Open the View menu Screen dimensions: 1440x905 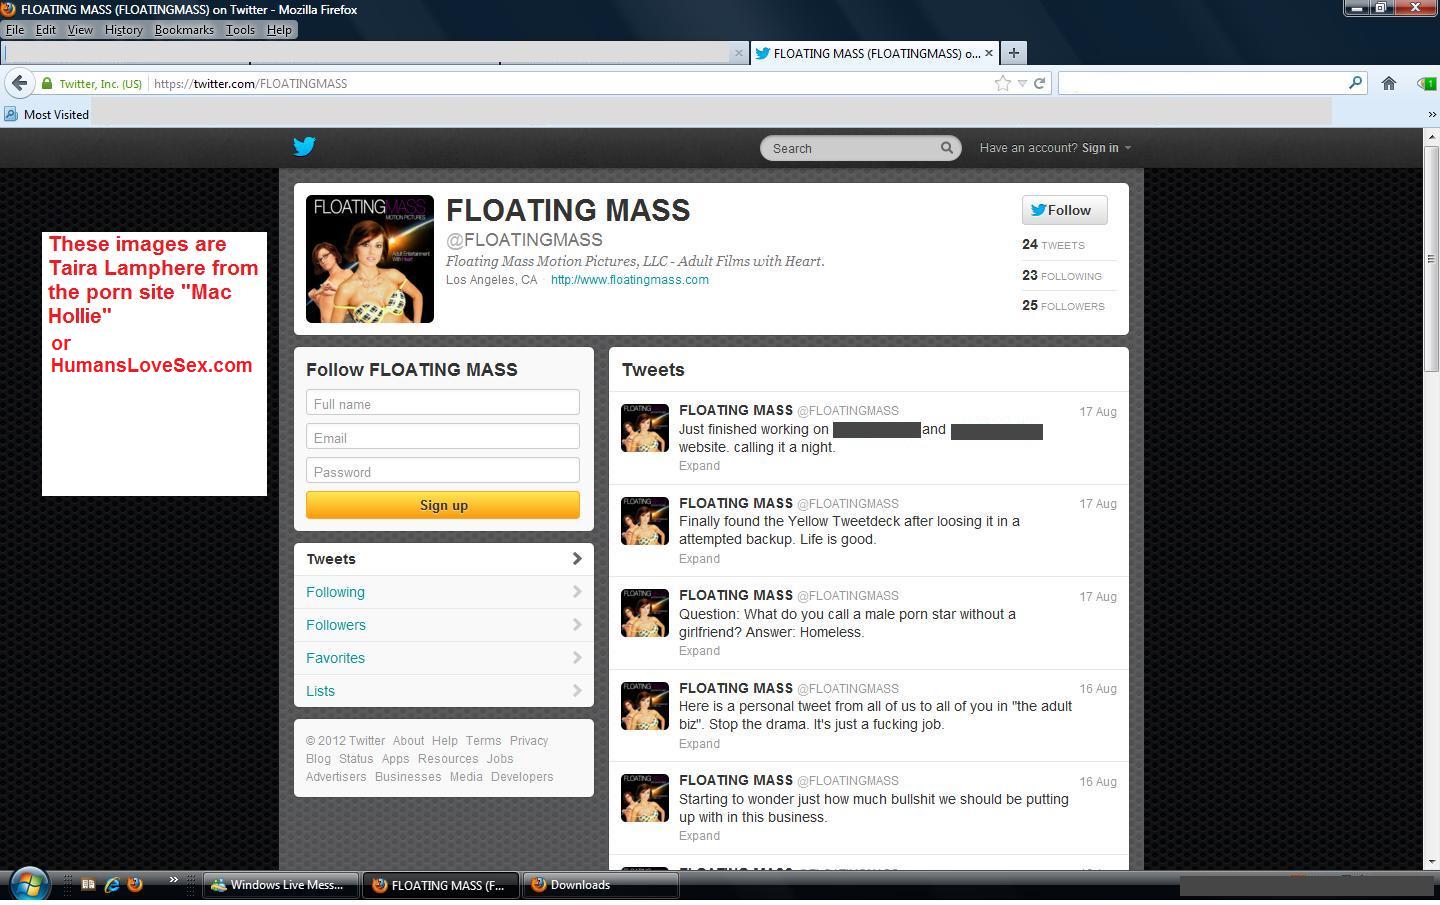80,30
